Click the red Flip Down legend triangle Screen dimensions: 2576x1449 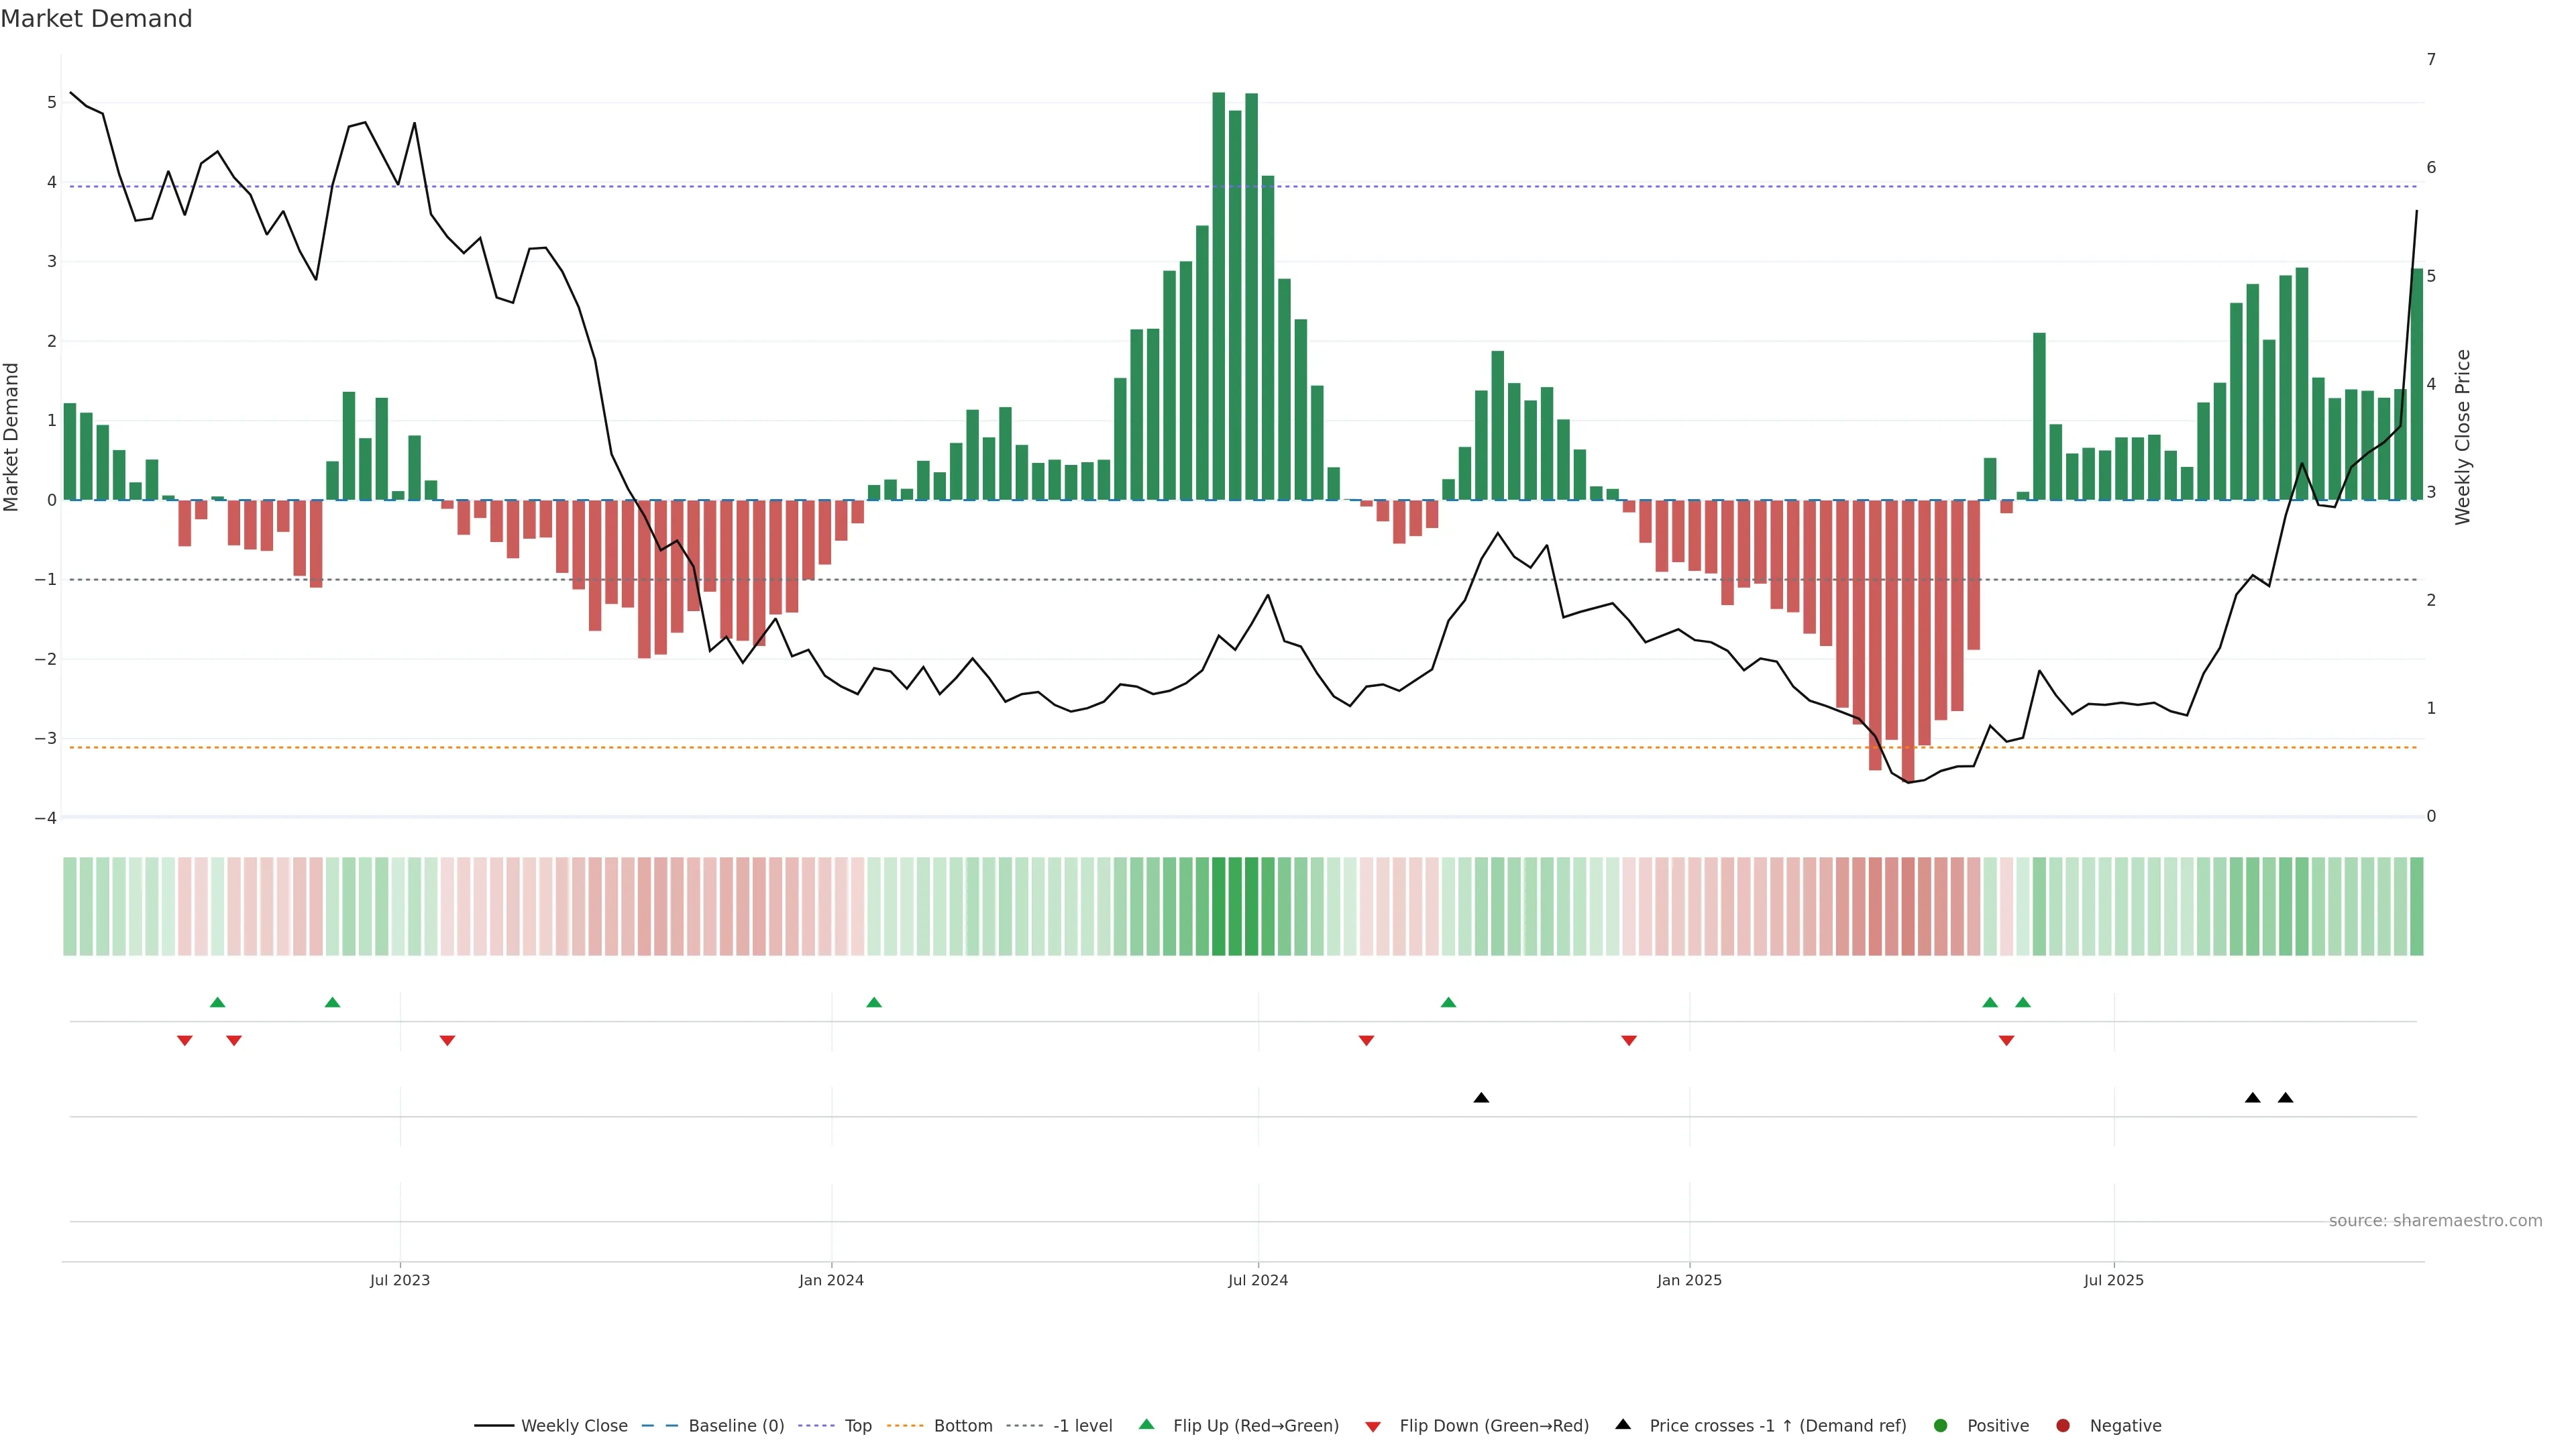click(x=1373, y=1427)
